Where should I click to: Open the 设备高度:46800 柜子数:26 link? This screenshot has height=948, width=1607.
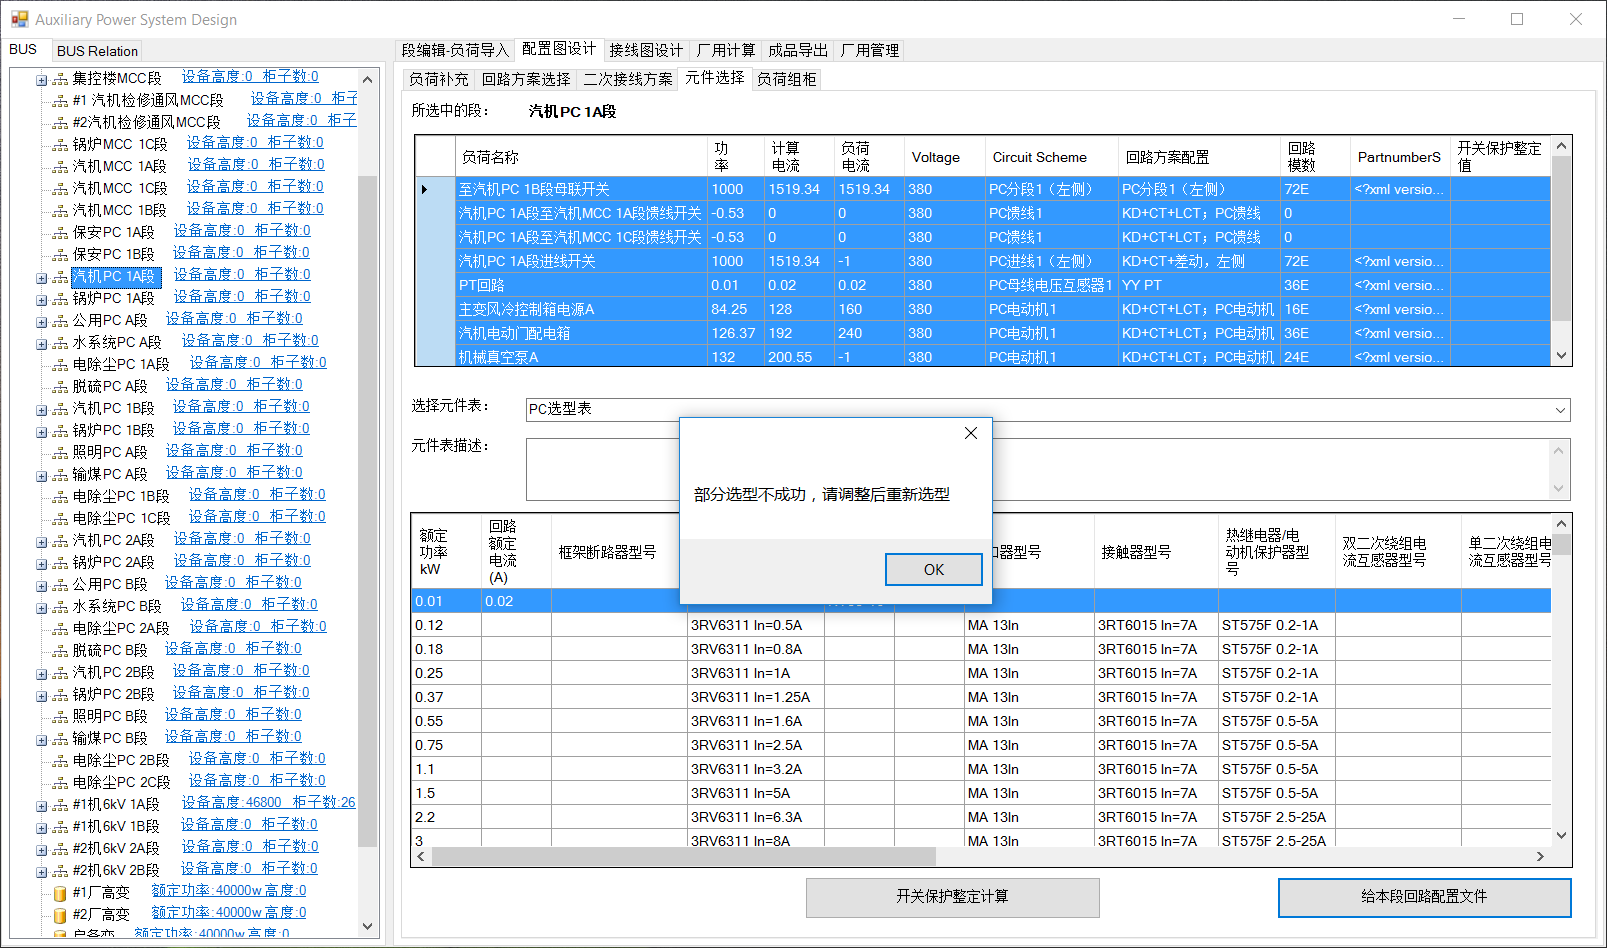tap(268, 802)
